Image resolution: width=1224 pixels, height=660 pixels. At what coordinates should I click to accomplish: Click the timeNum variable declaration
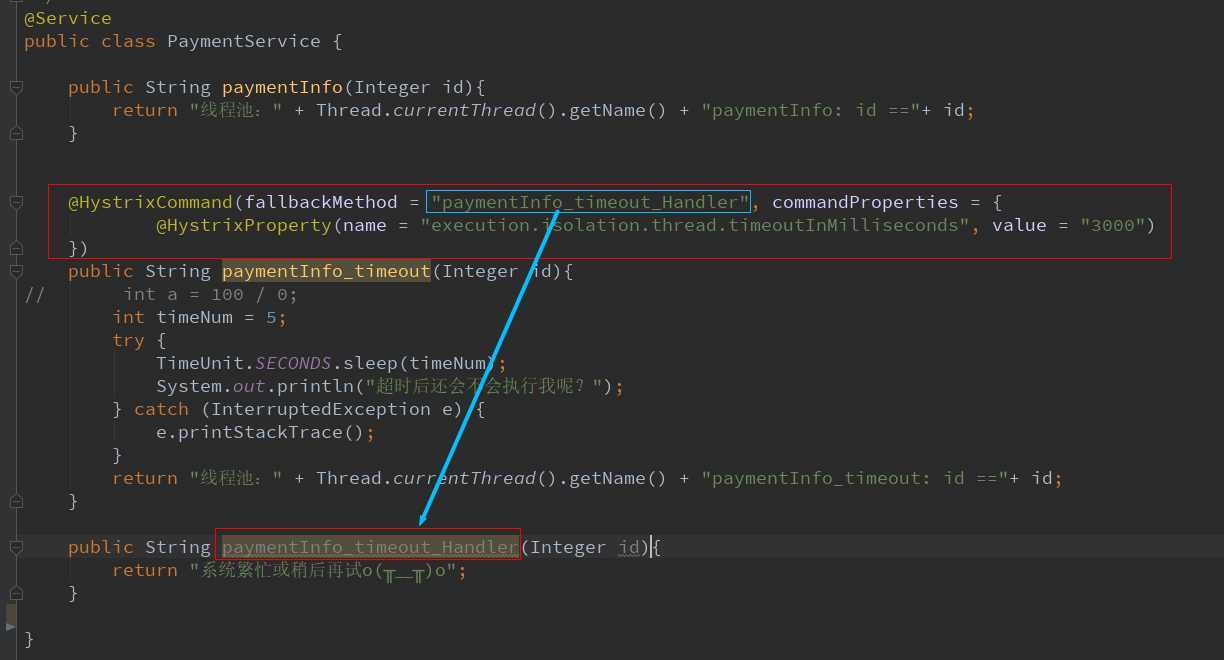click(200, 317)
